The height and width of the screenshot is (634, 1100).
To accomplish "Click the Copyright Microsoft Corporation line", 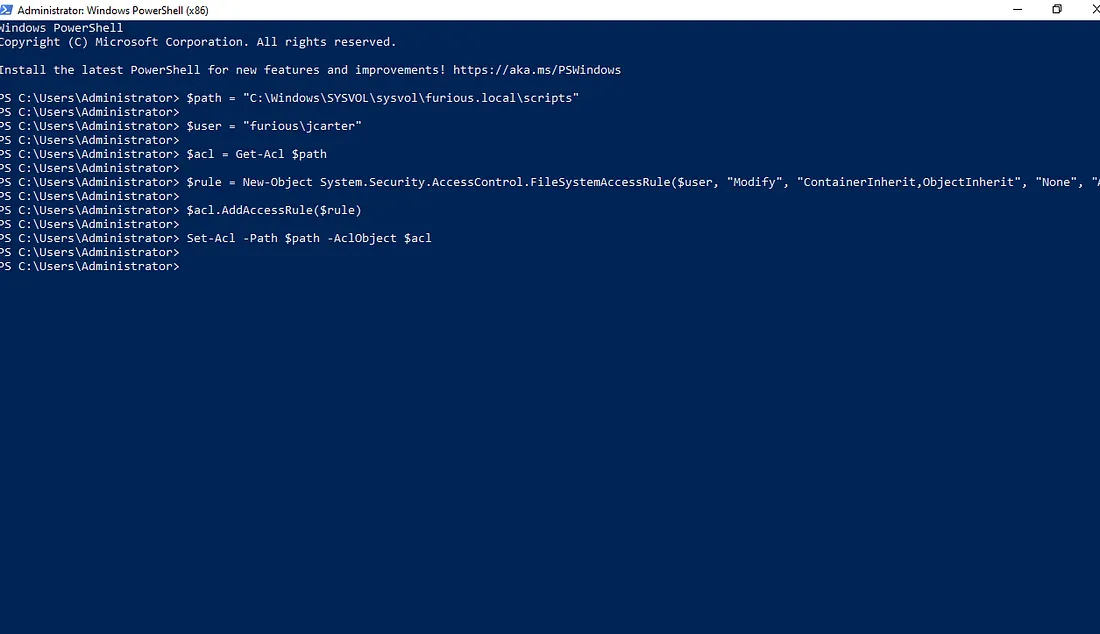I will coord(198,42).
